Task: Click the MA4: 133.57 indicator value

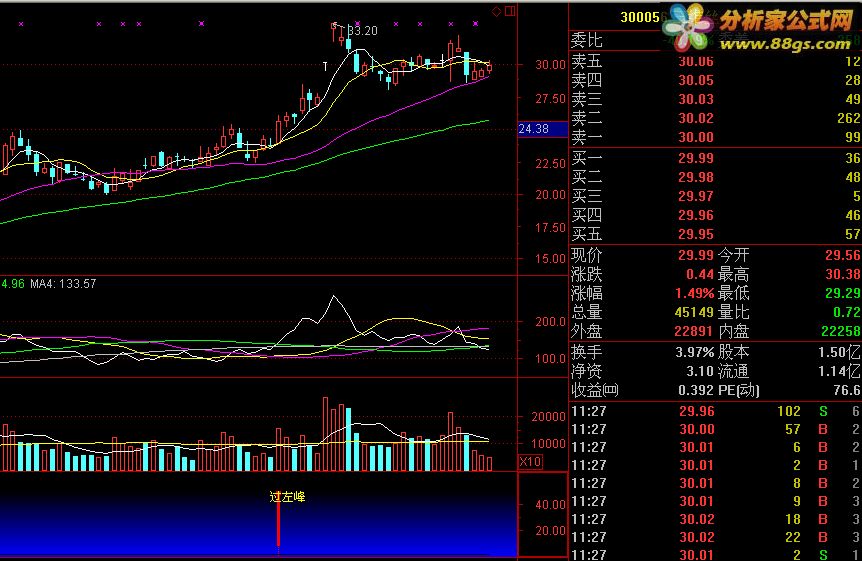Action: 63,284
